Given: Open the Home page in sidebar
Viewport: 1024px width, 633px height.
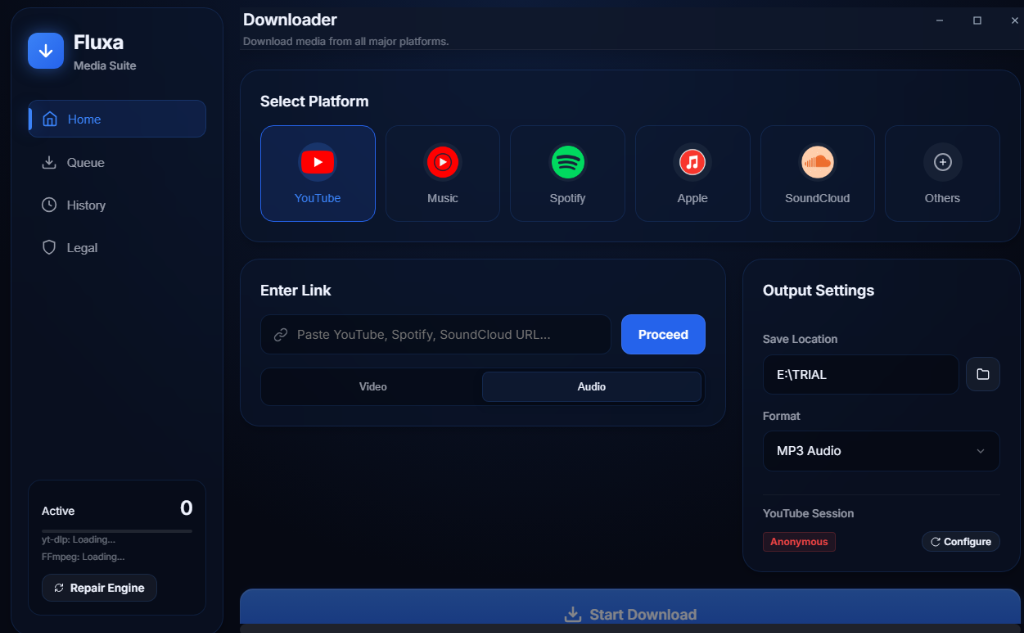Looking at the screenshot, I should click(117, 119).
